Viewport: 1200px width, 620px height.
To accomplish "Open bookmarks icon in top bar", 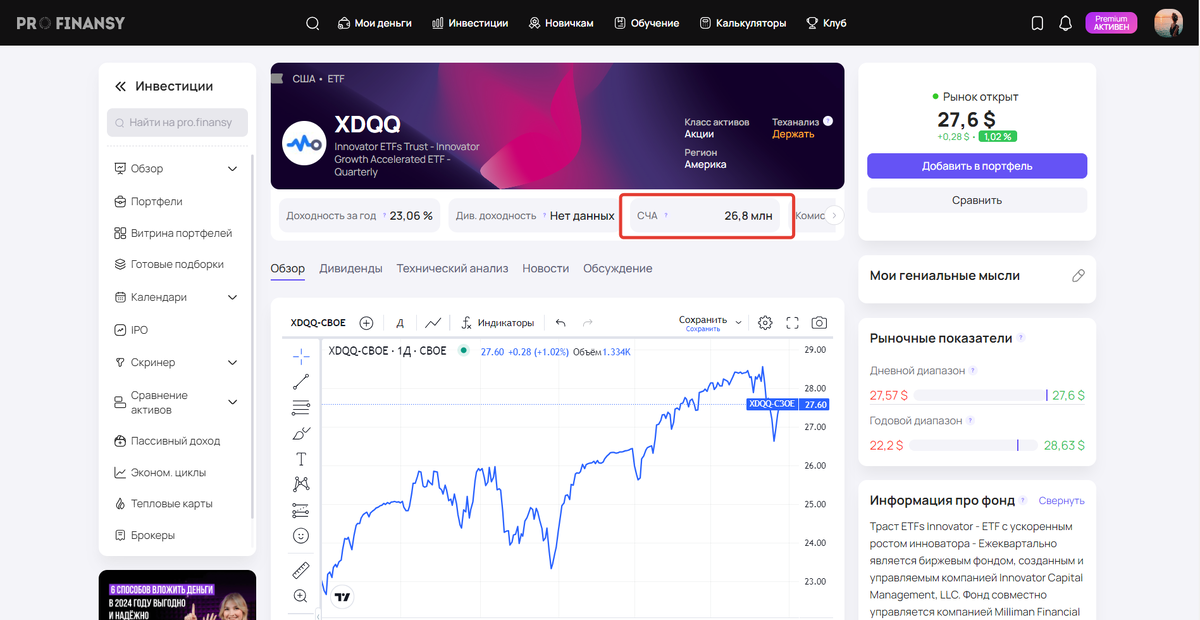I will point(1037,23).
